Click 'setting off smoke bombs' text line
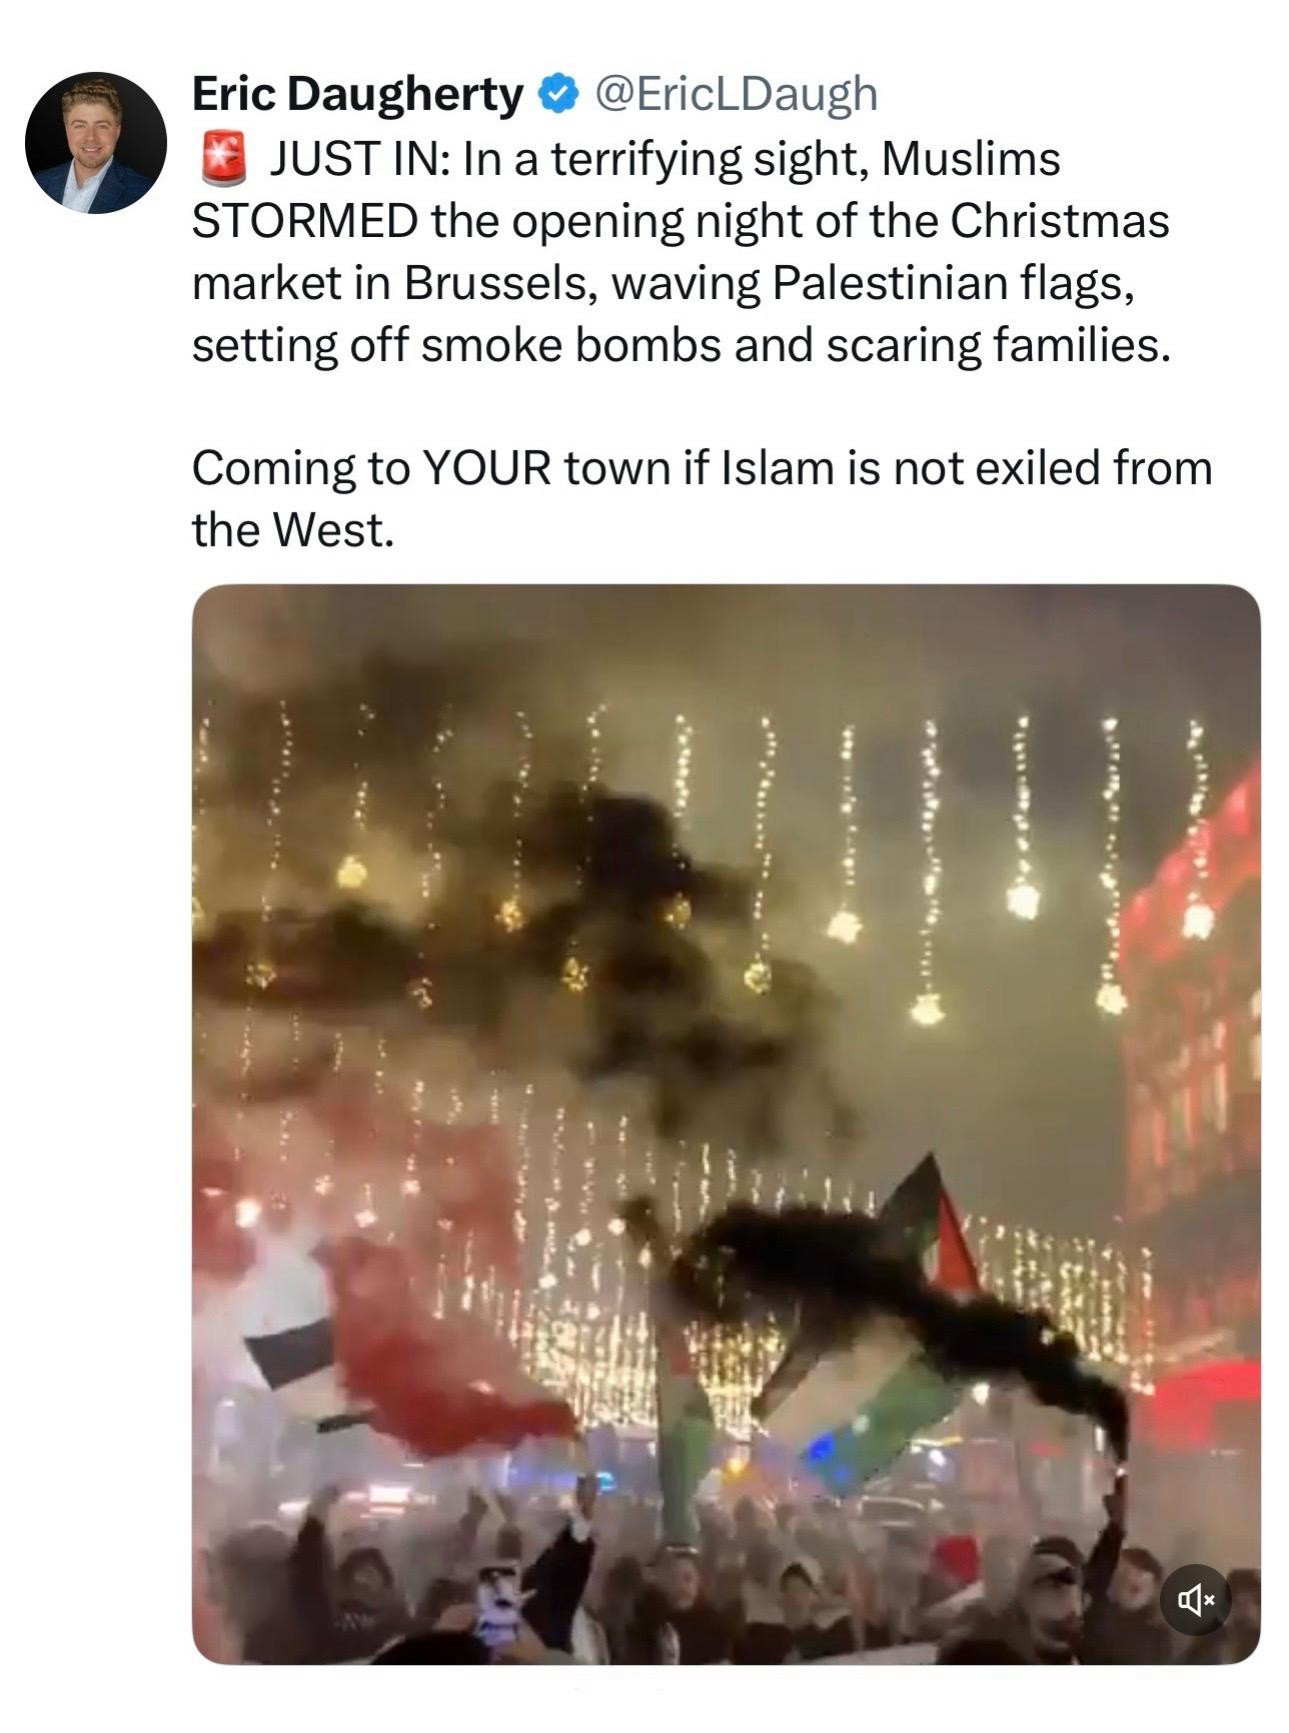 pyautogui.click(x=681, y=345)
